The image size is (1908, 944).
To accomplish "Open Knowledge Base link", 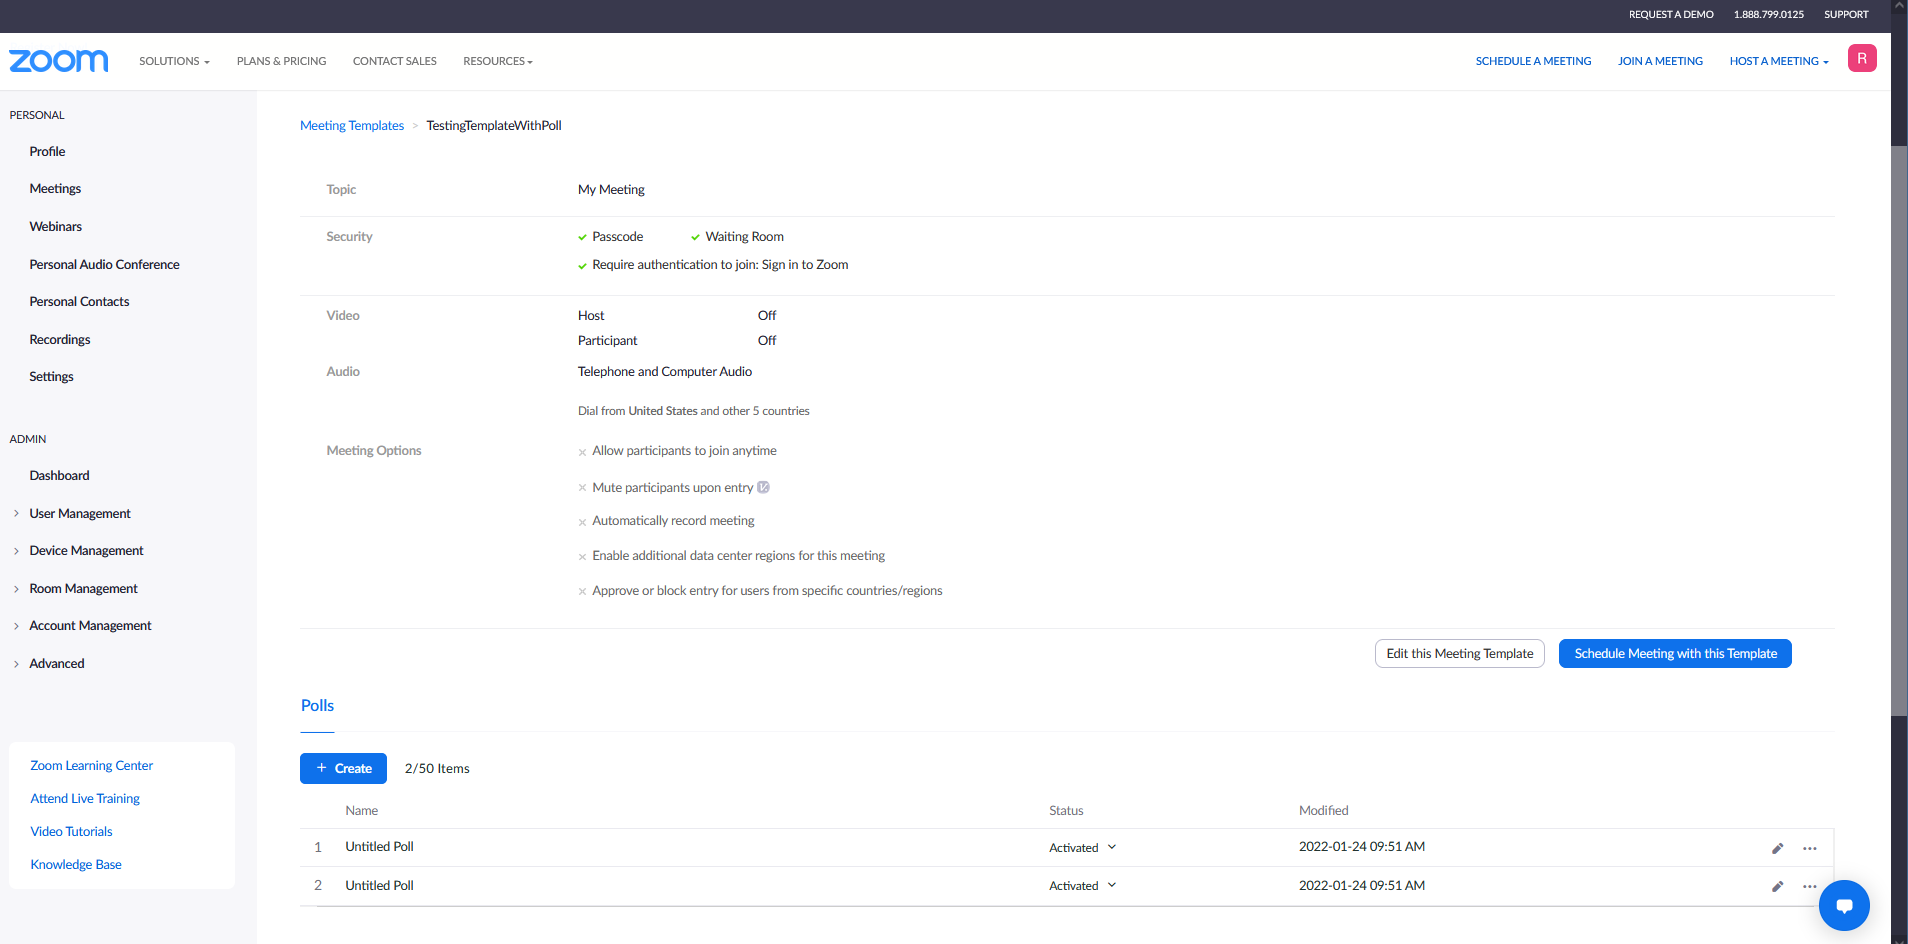I will [76, 865].
